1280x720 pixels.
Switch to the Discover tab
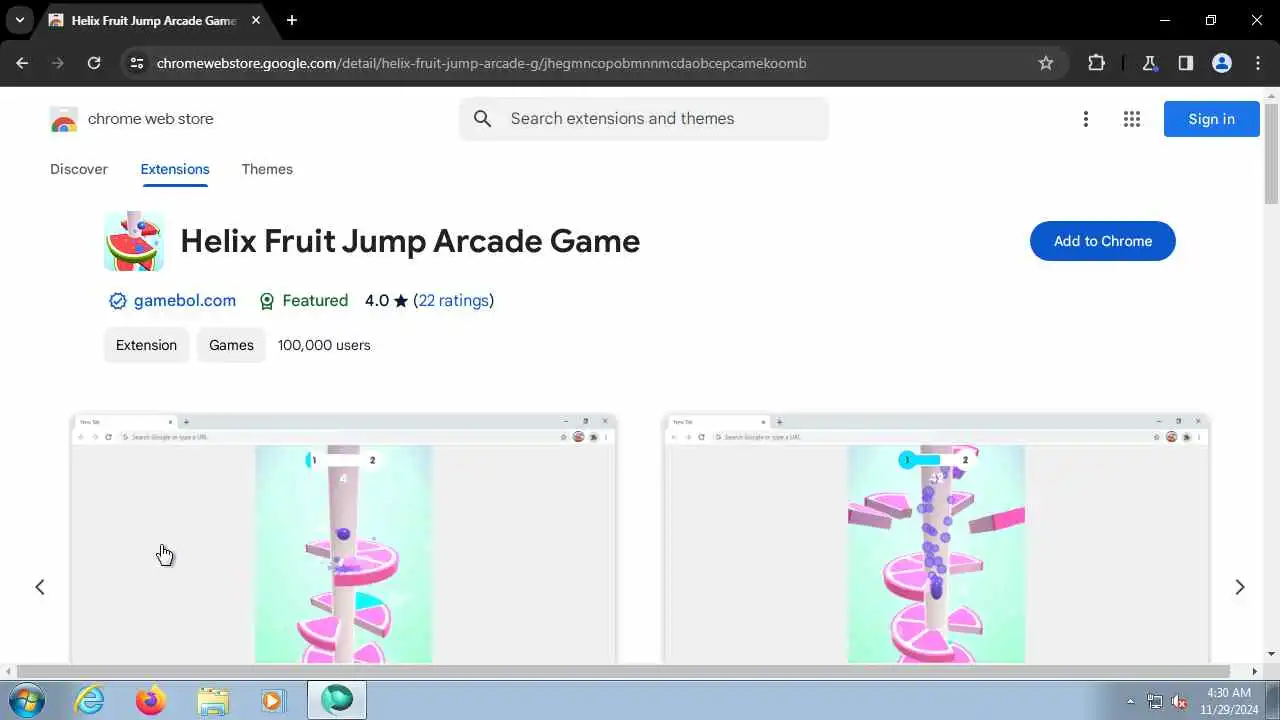coord(79,169)
